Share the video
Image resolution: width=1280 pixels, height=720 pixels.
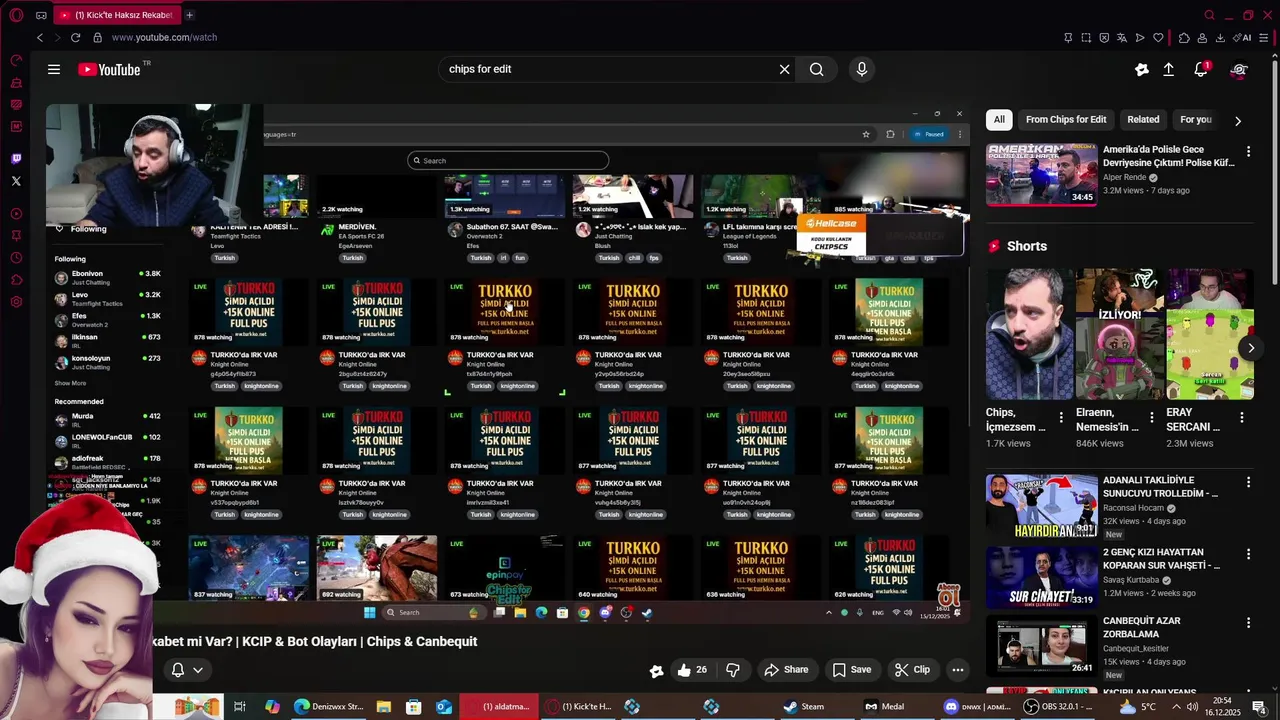786,670
